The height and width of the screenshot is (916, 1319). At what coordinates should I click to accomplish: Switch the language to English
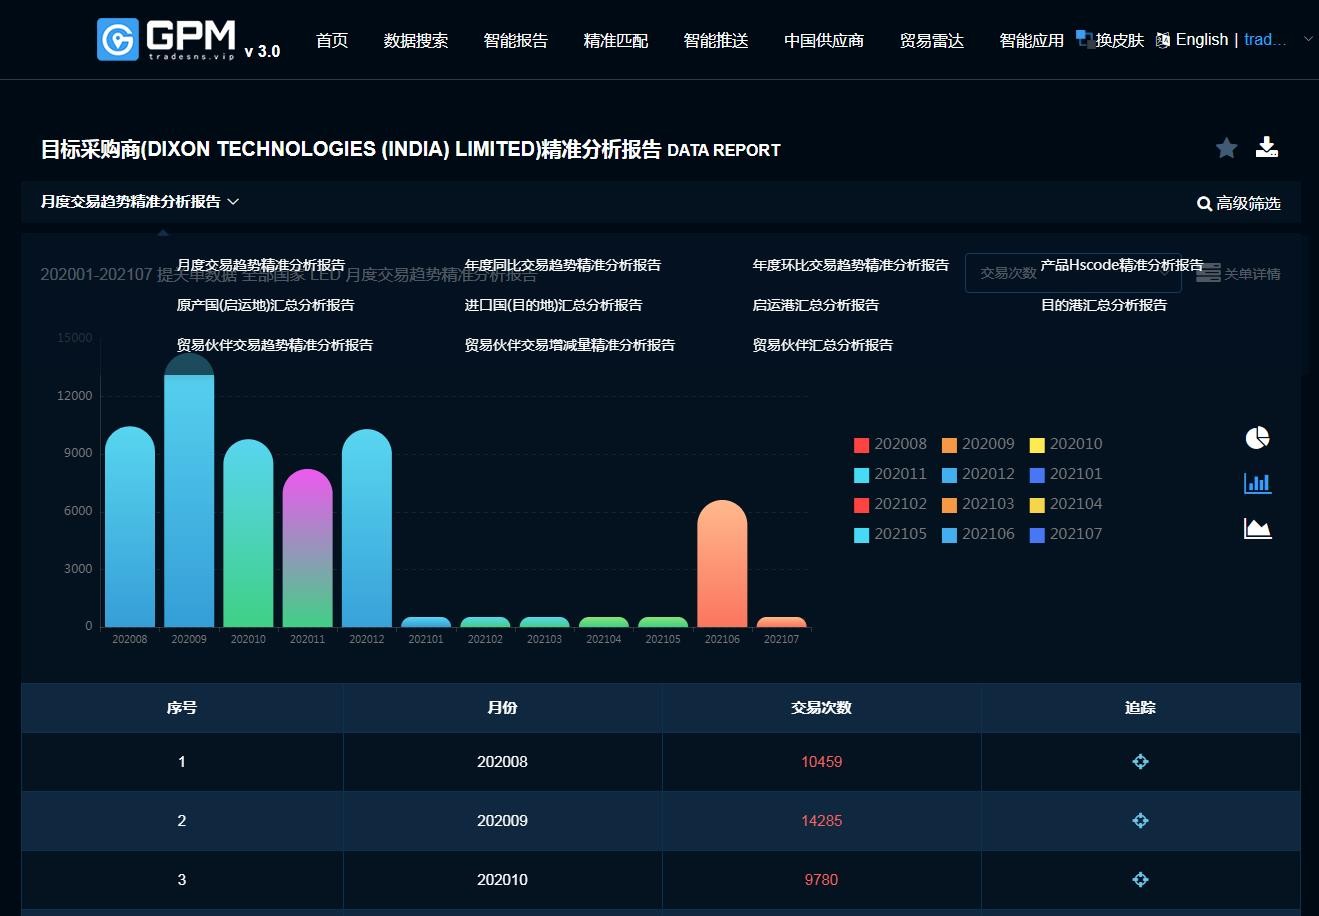click(1201, 40)
